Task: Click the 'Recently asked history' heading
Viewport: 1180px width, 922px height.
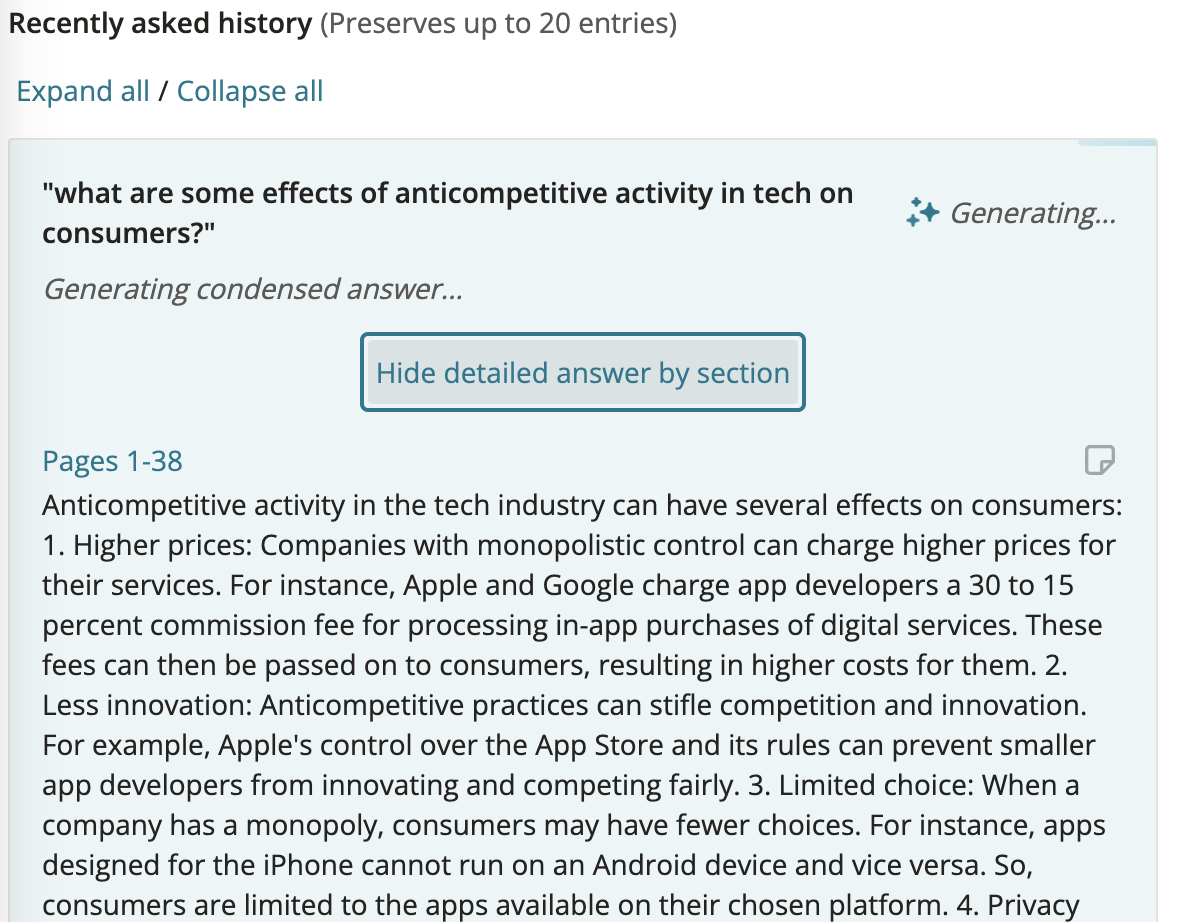Action: pyautogui.click(x=160, y=23)
